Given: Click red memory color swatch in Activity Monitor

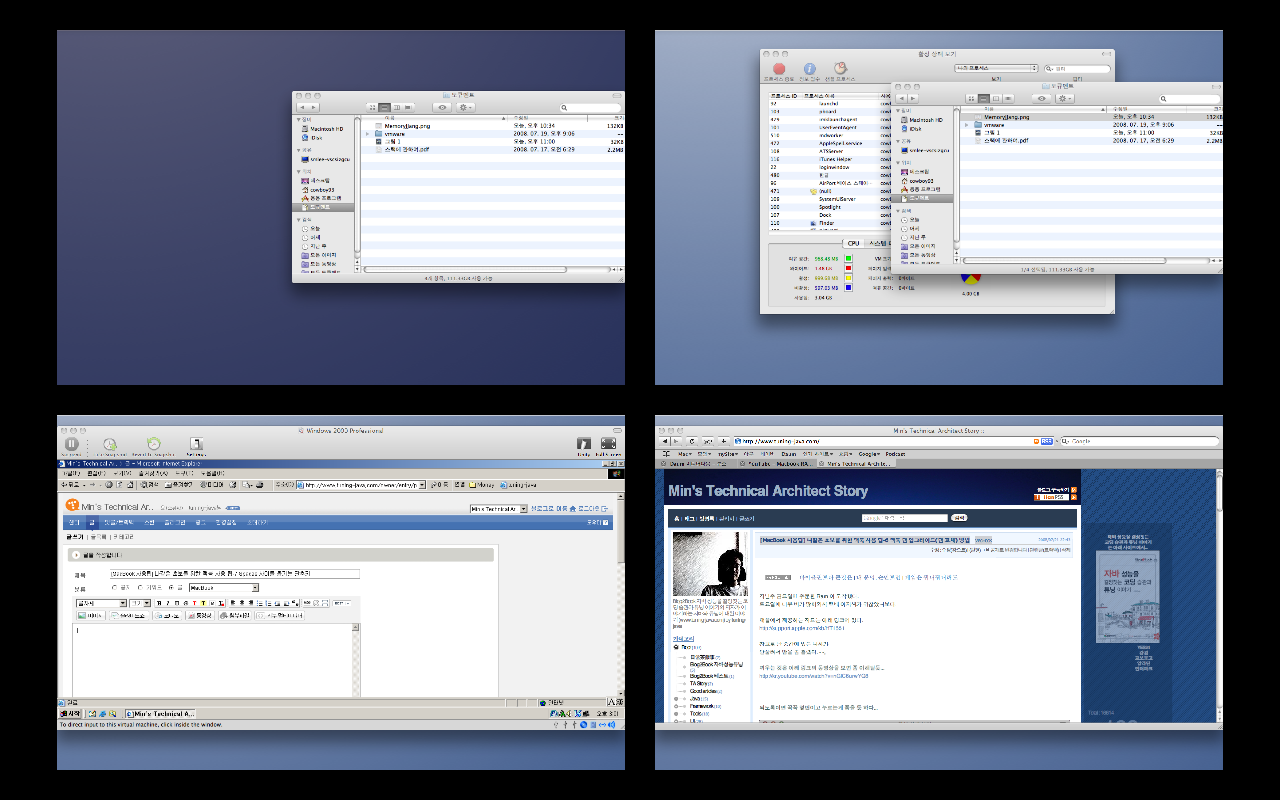Looking at the screenshot, I should [x=849, y=268].
